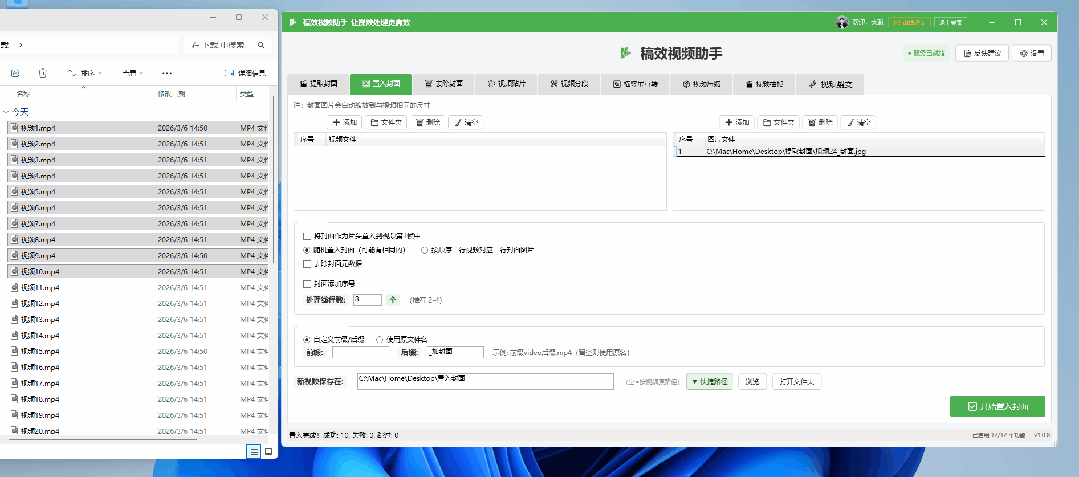Click the Folder button above the image list
Image resolution: width=1079 pixels, height=477 pixels.
coord(778,121)
